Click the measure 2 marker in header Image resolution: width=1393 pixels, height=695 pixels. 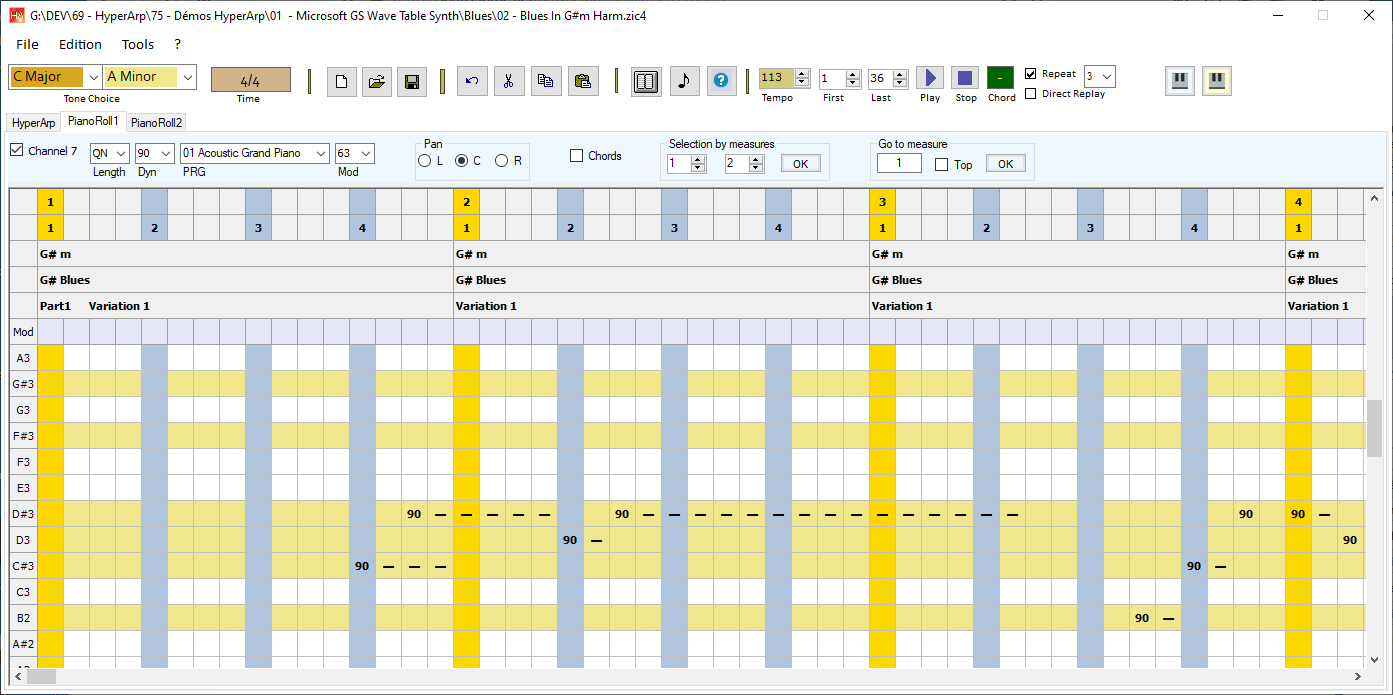pos(466,202)
